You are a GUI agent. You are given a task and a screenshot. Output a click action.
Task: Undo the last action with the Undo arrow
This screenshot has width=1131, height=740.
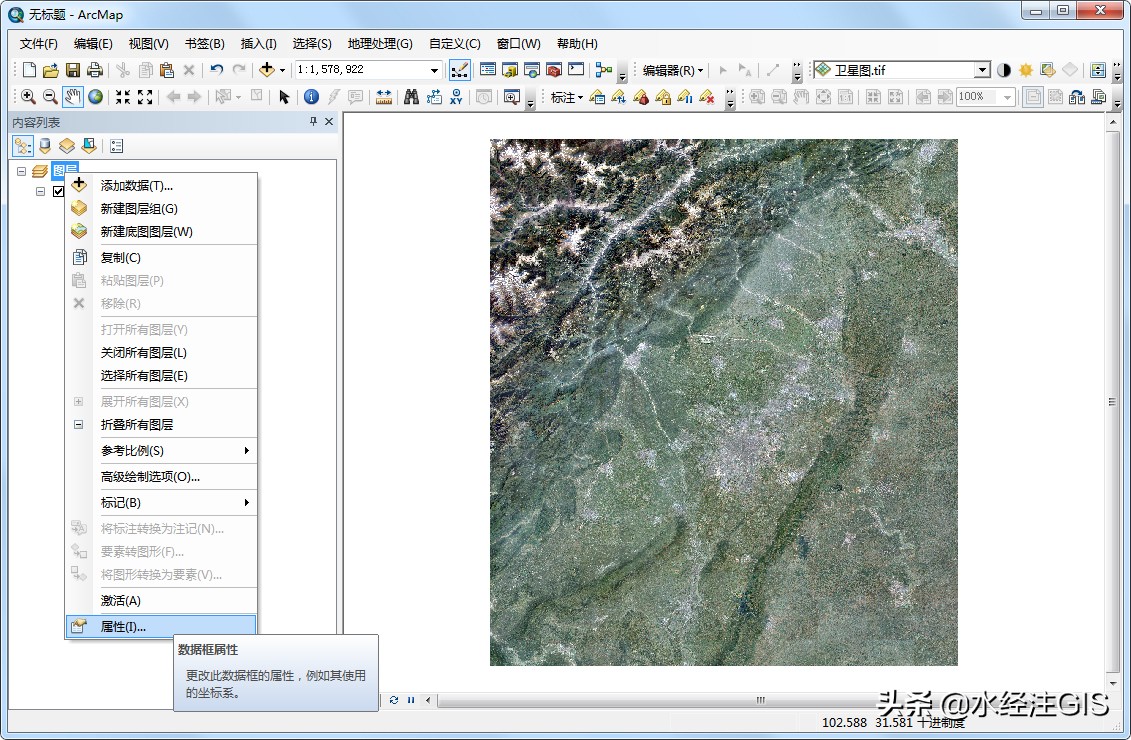[216, 70]
